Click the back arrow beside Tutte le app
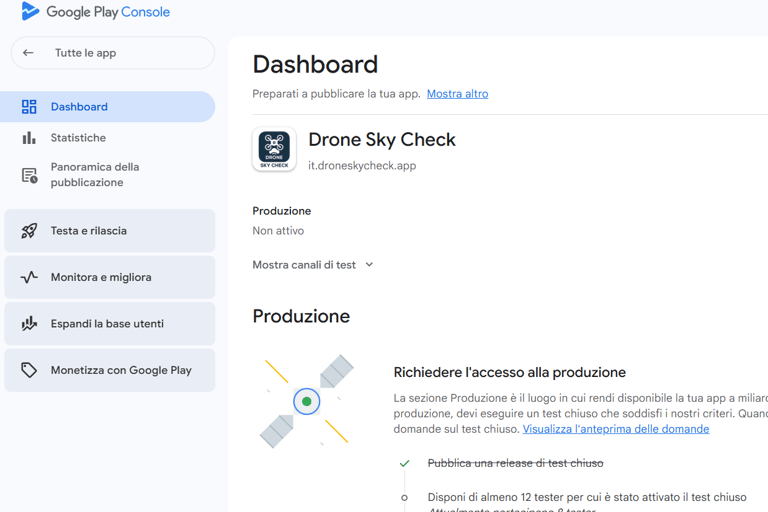This screenshot has width=768, height=512. [x=28, y=53]
